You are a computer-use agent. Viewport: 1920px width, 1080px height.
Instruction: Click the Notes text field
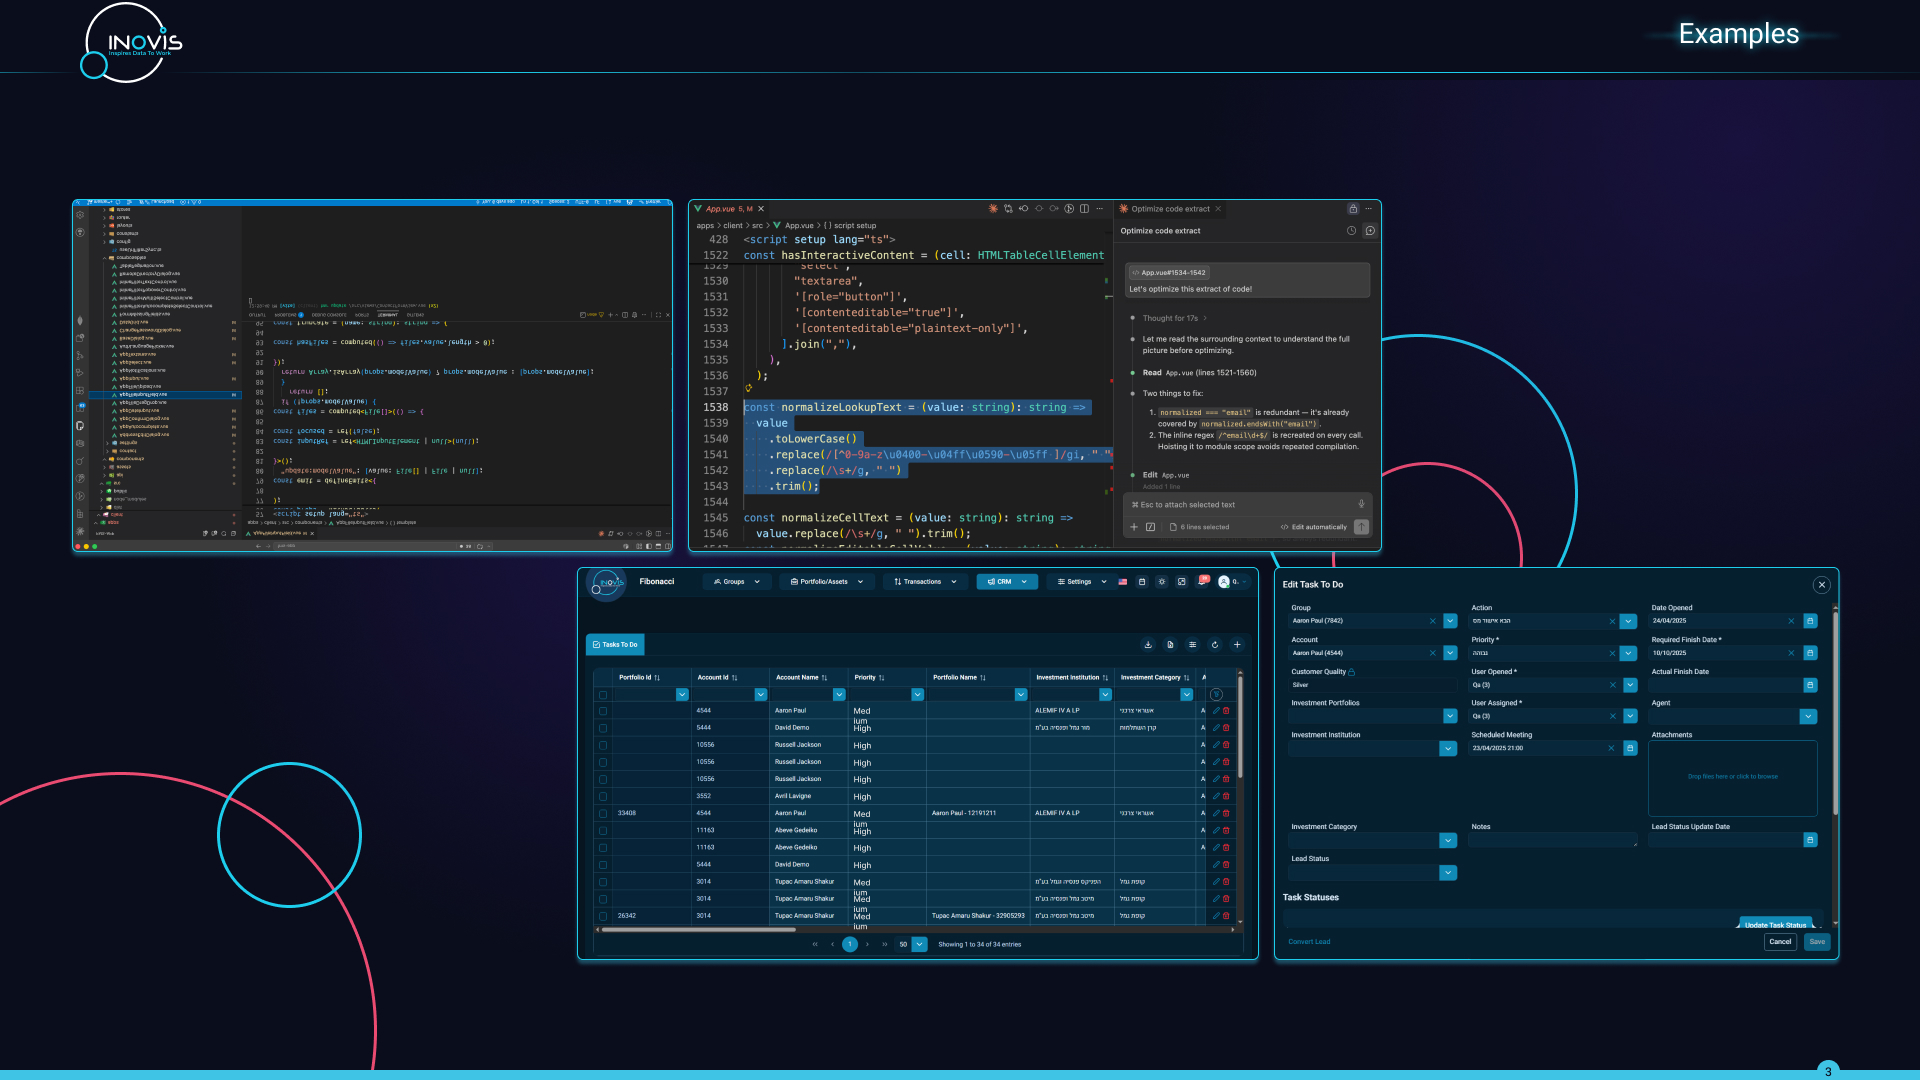coord(1553,840)
